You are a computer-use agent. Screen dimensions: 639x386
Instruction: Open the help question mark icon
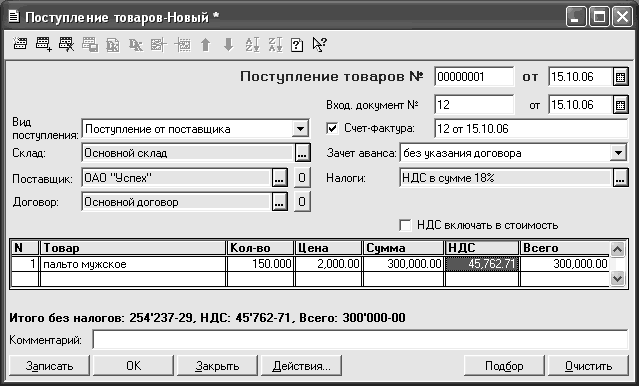297,44
